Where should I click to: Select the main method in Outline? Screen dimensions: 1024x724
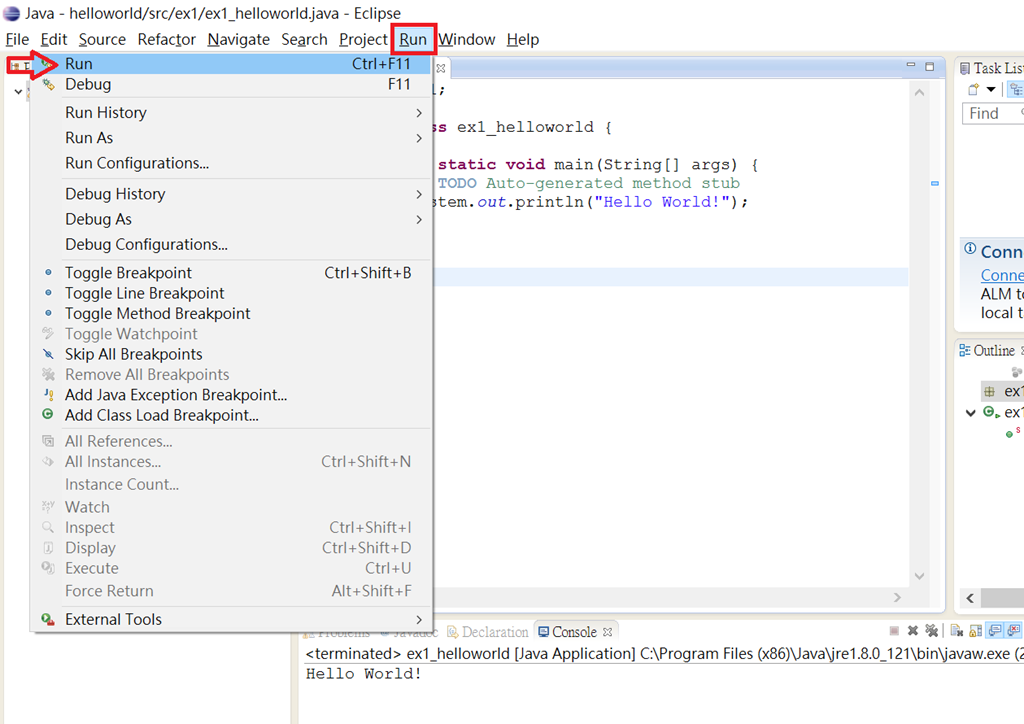click(1013, 432)
